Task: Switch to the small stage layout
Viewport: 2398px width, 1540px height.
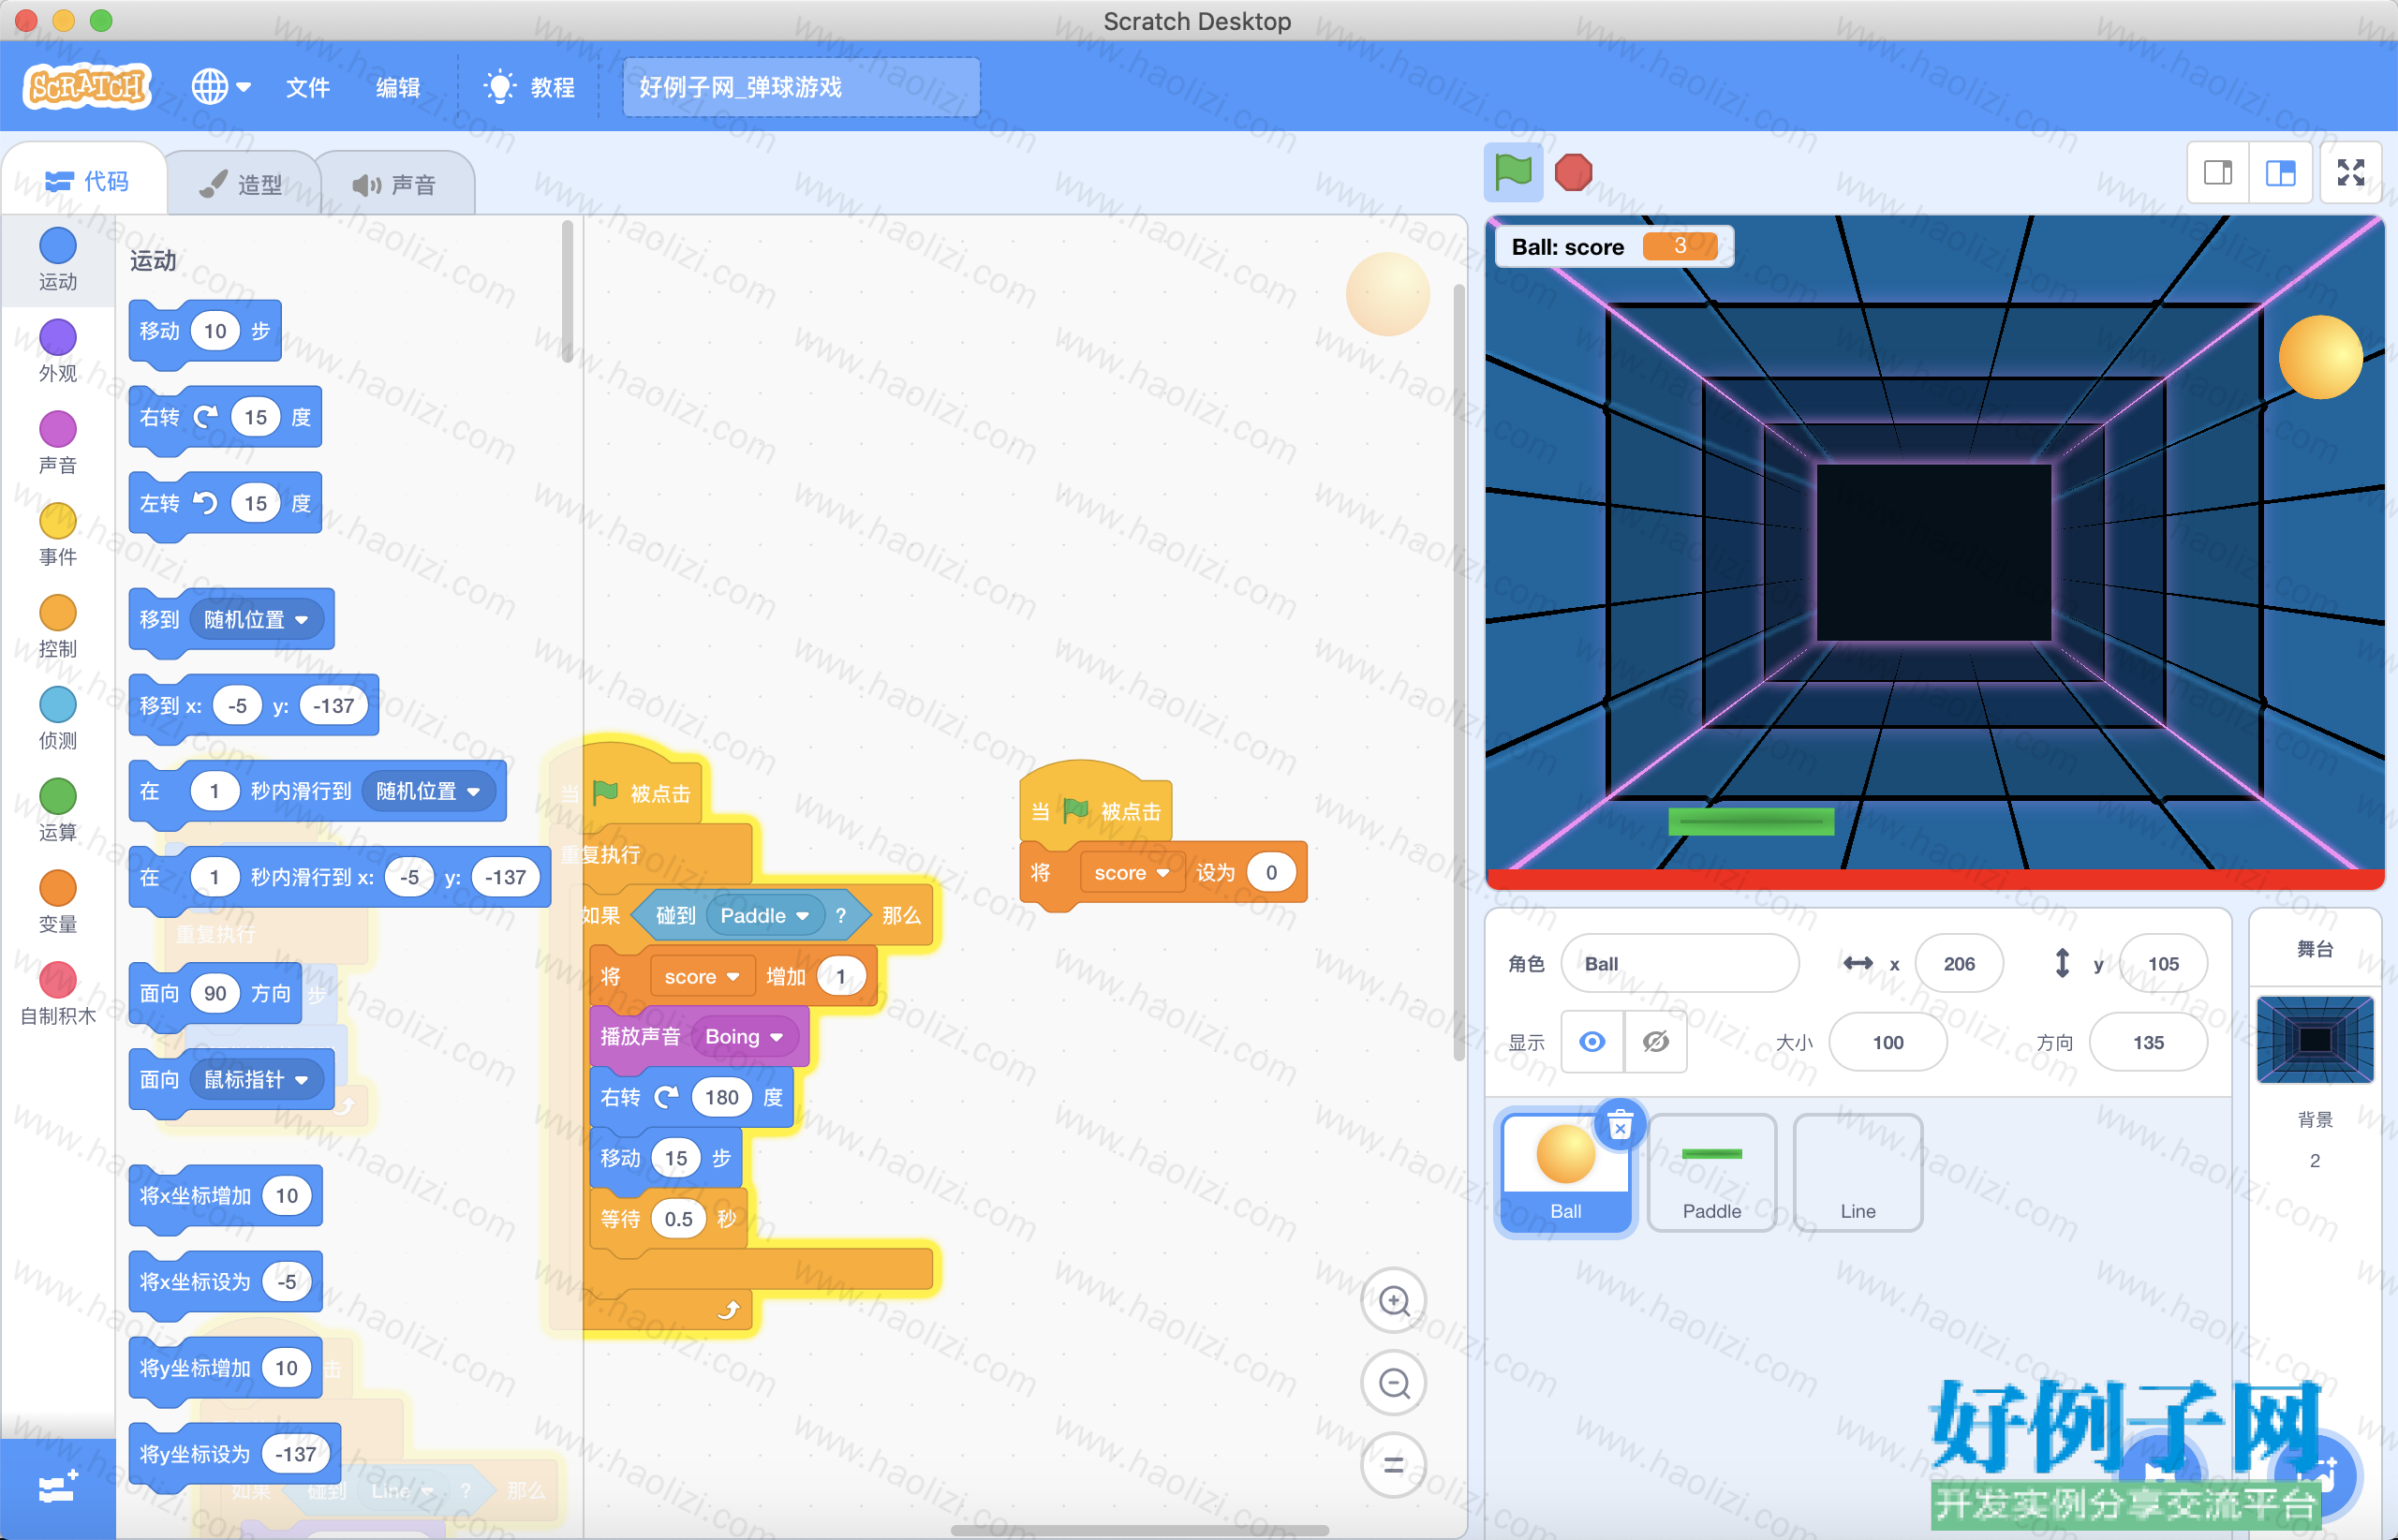Action: pyautogui.click(x=2218, y=173)
